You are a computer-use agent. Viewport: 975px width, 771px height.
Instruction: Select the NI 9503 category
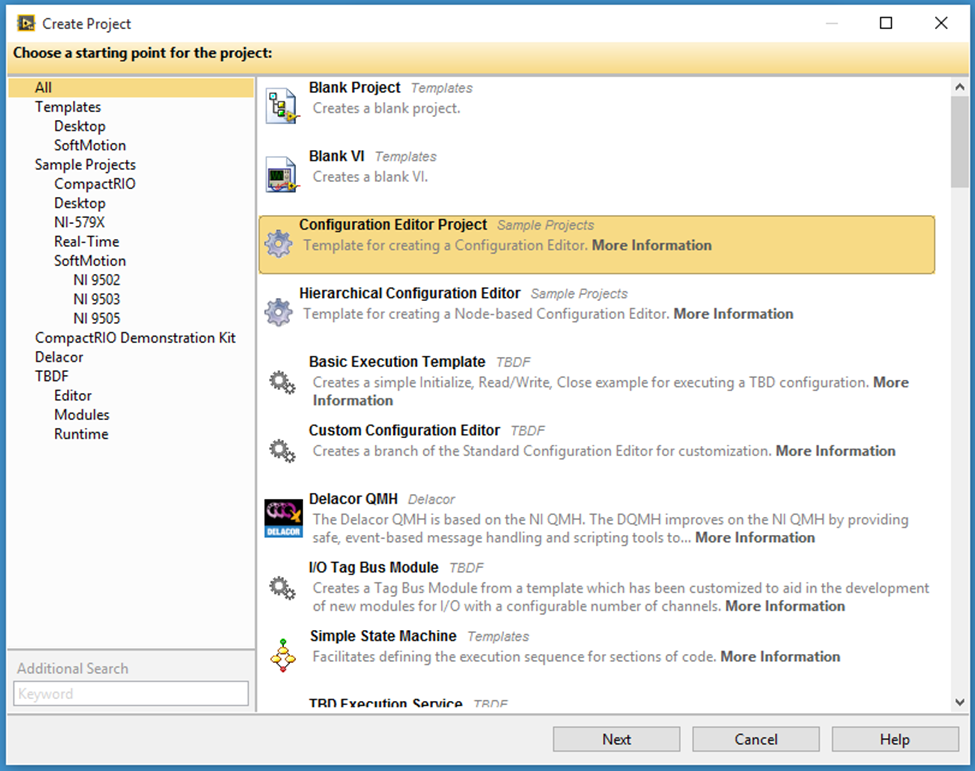(x=97, y=300)
